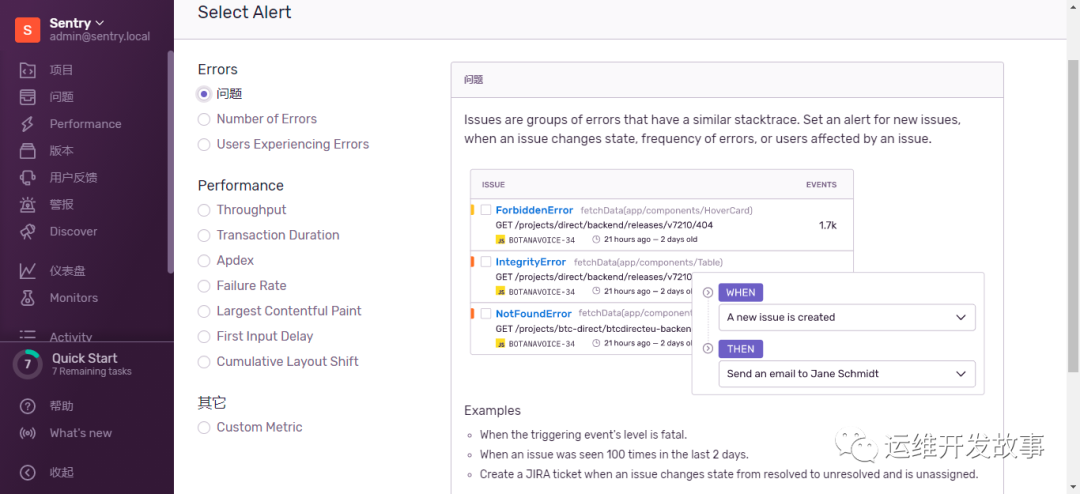Click the 用户反馈 user feedback icon

[x=28, y=178]
